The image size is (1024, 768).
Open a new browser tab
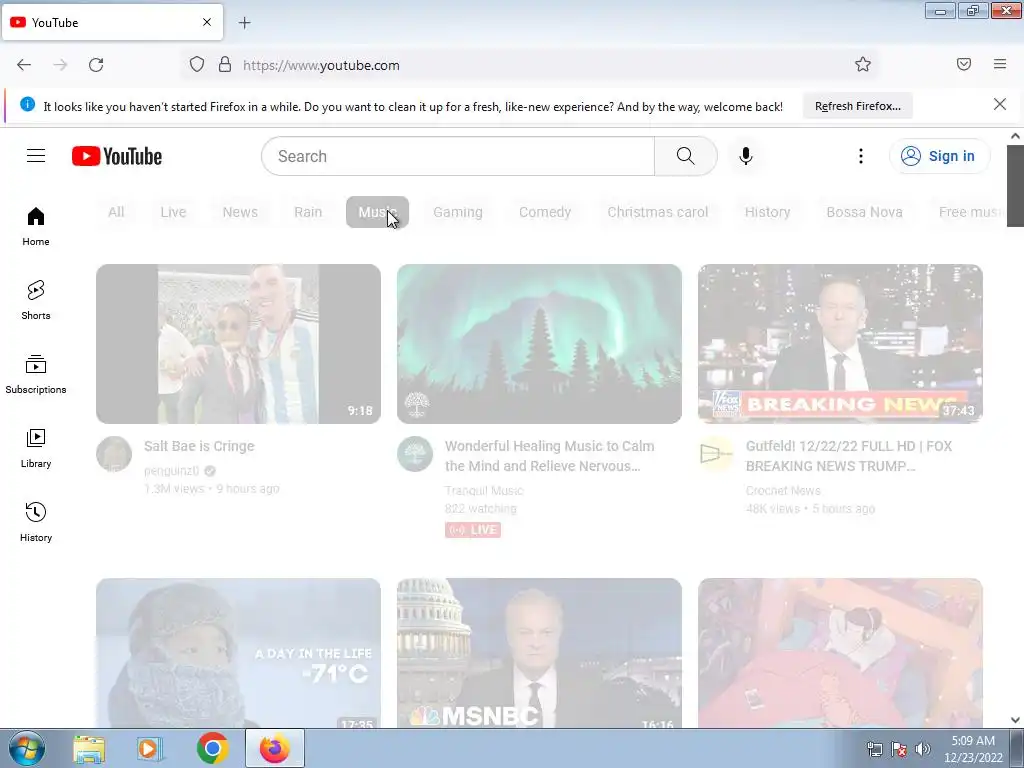[x=244, y=23]
